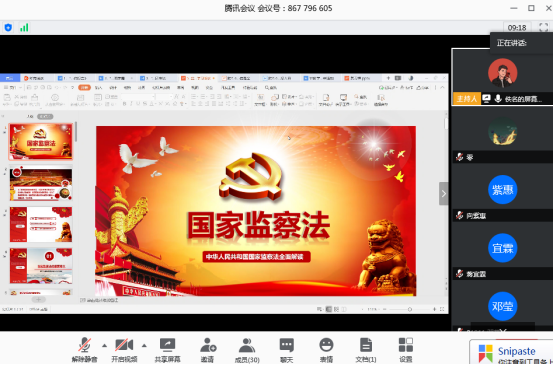Toggle fullscreen icon next to timer

coord(544,27)
